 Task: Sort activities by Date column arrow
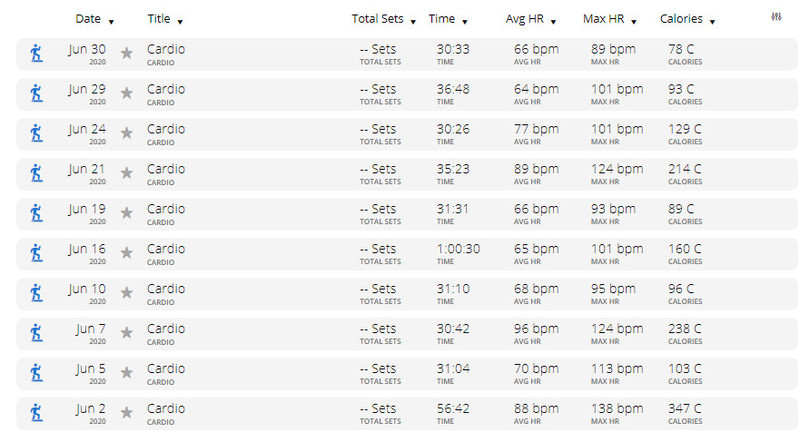pos(111,21)
